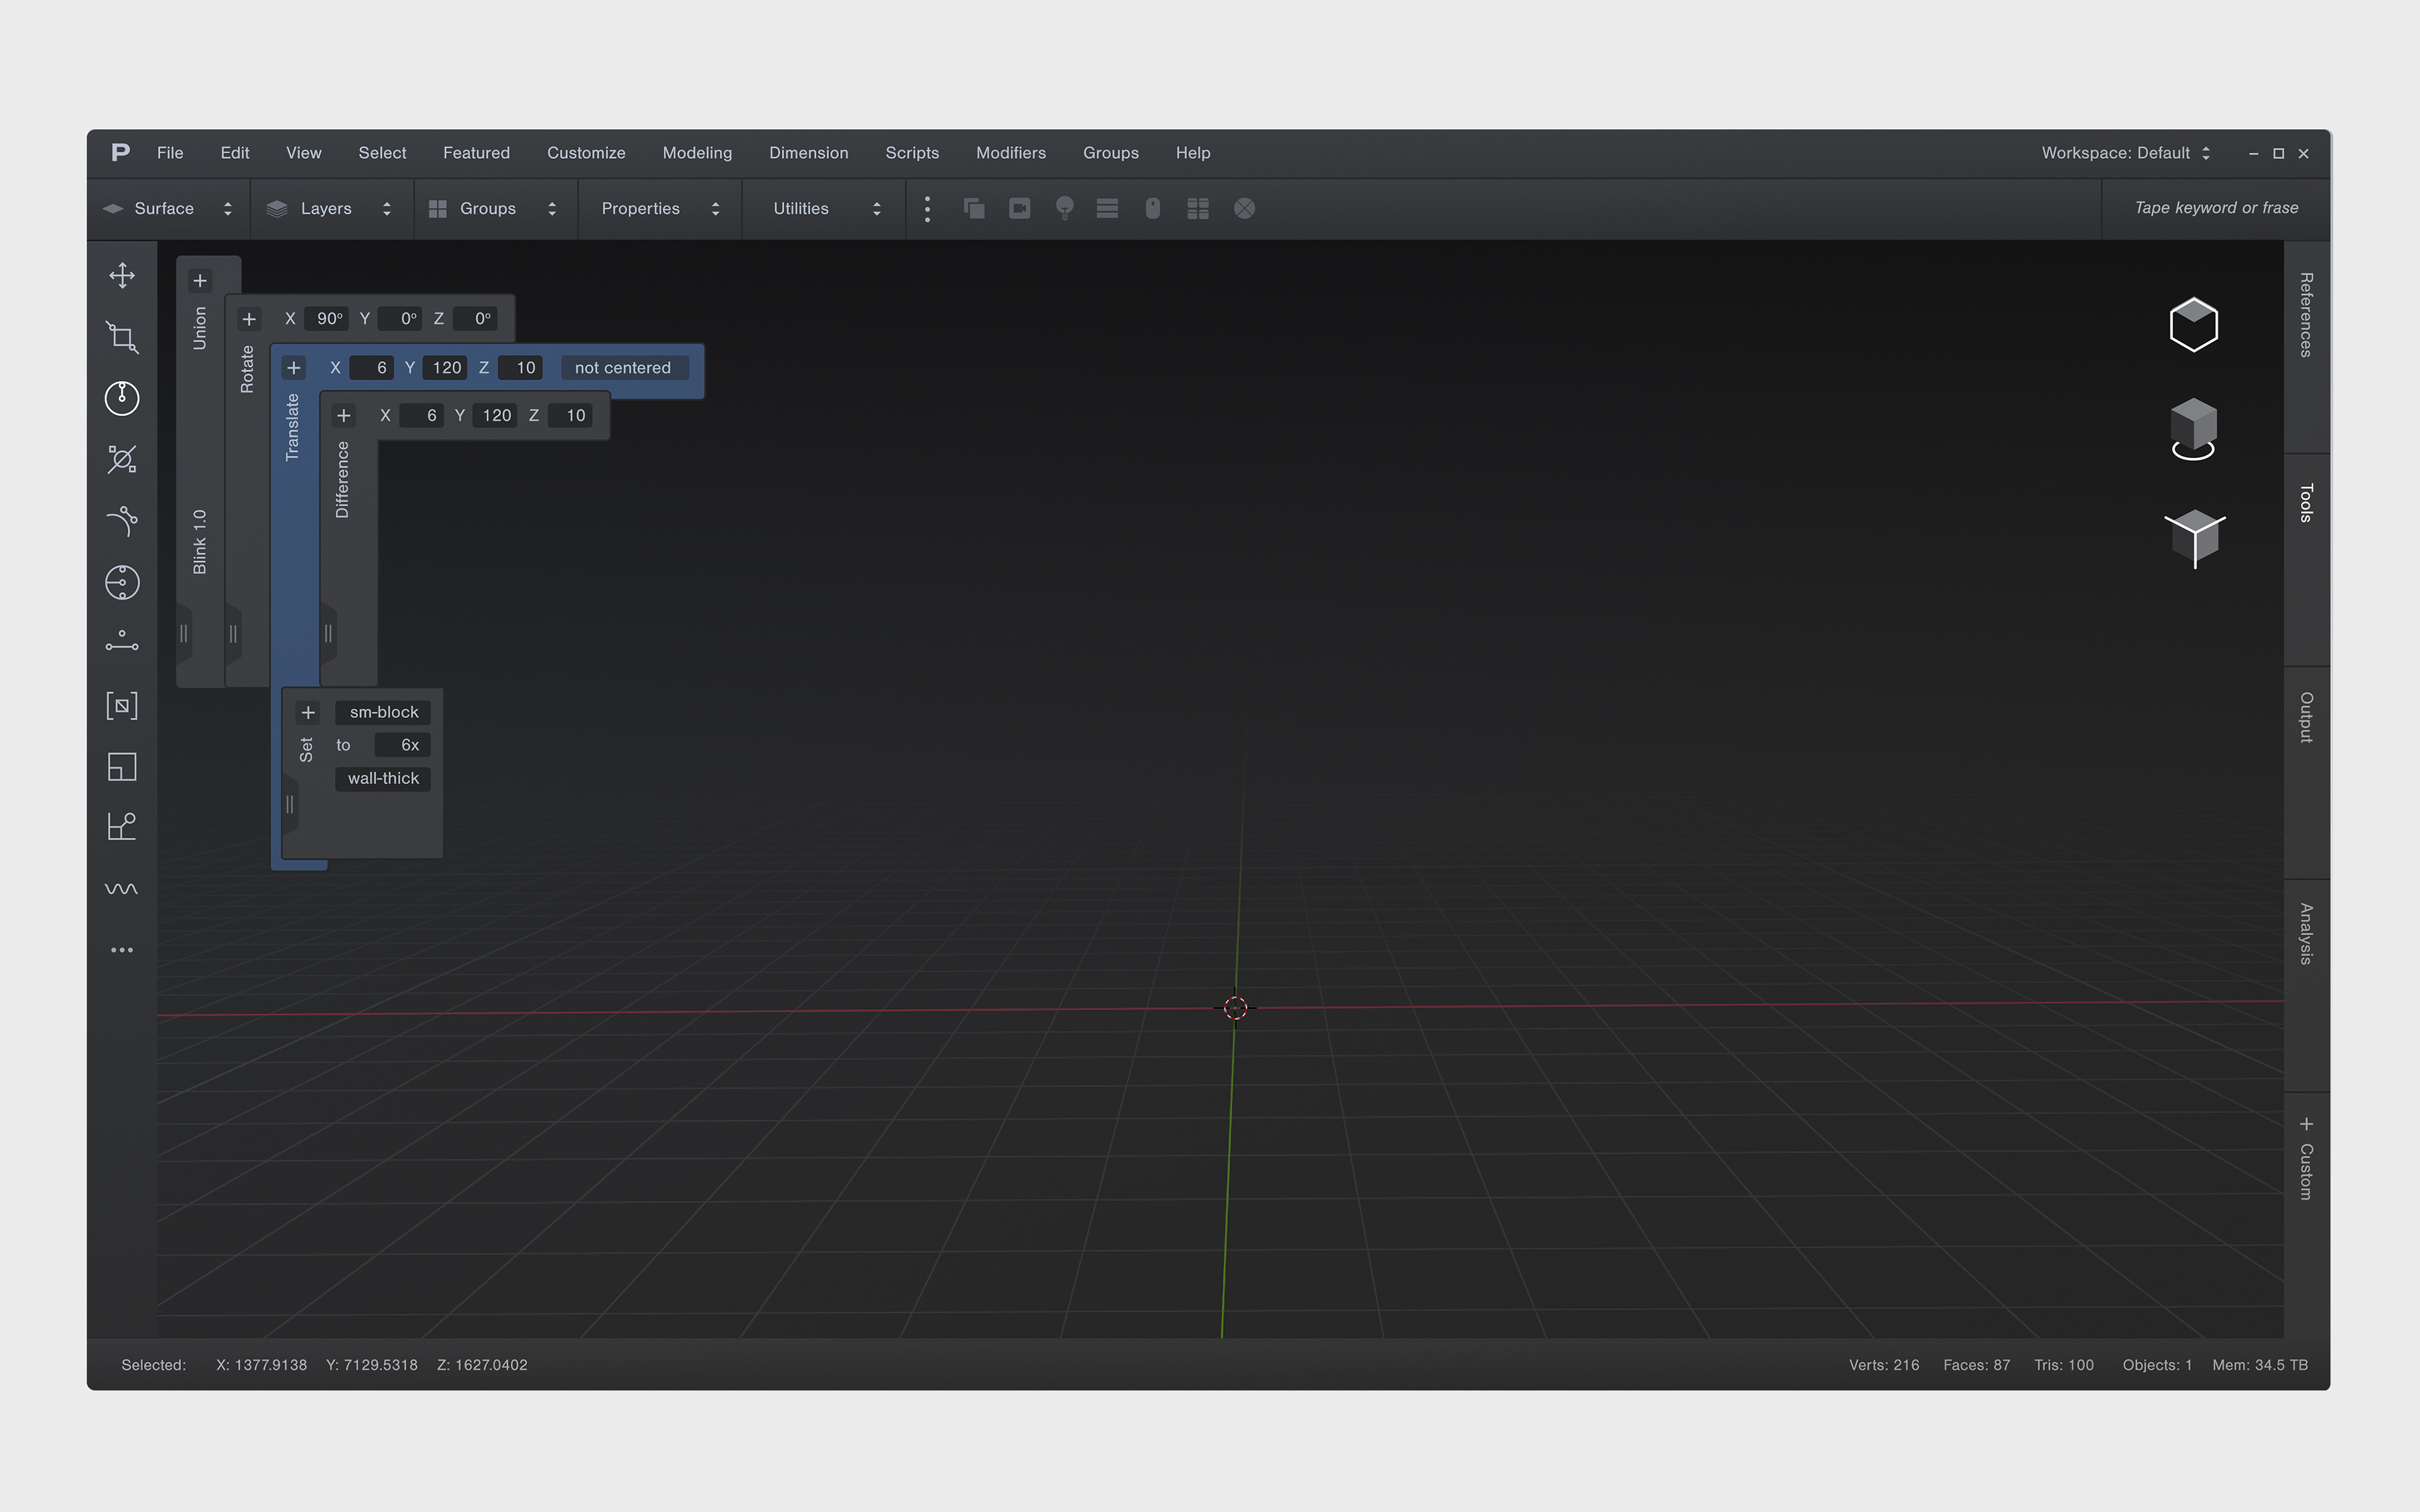Click the wall-thick variable button
This screenshot has width=2420, height=1512.
tap(383, 778)
